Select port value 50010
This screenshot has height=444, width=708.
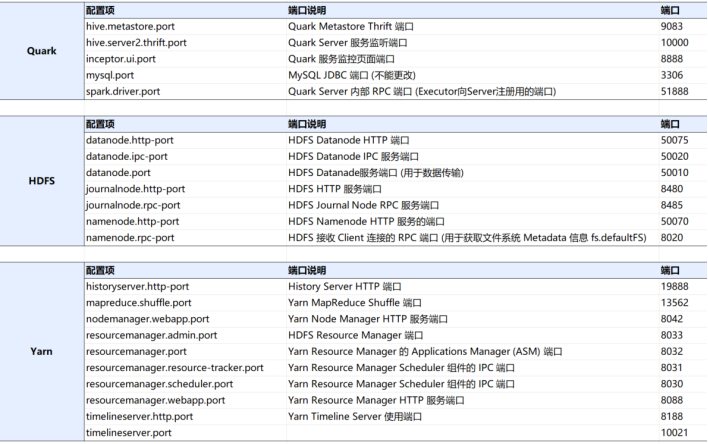[x=683, y=173]
